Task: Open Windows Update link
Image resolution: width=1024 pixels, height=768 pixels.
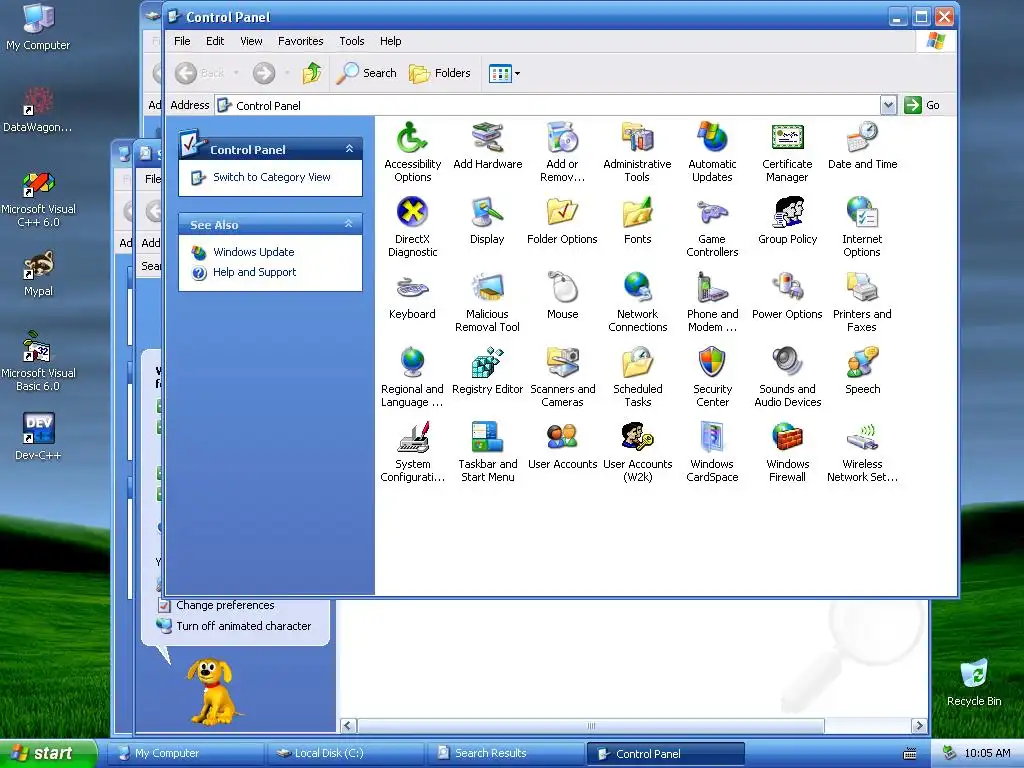Action: tap(253, 252)
